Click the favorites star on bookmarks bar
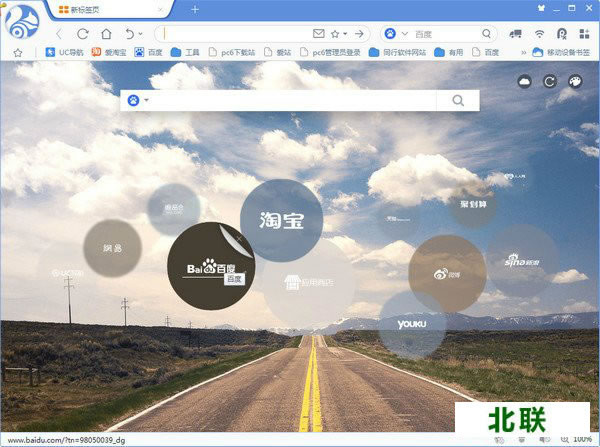600x447 pixels. pos(18,53)
